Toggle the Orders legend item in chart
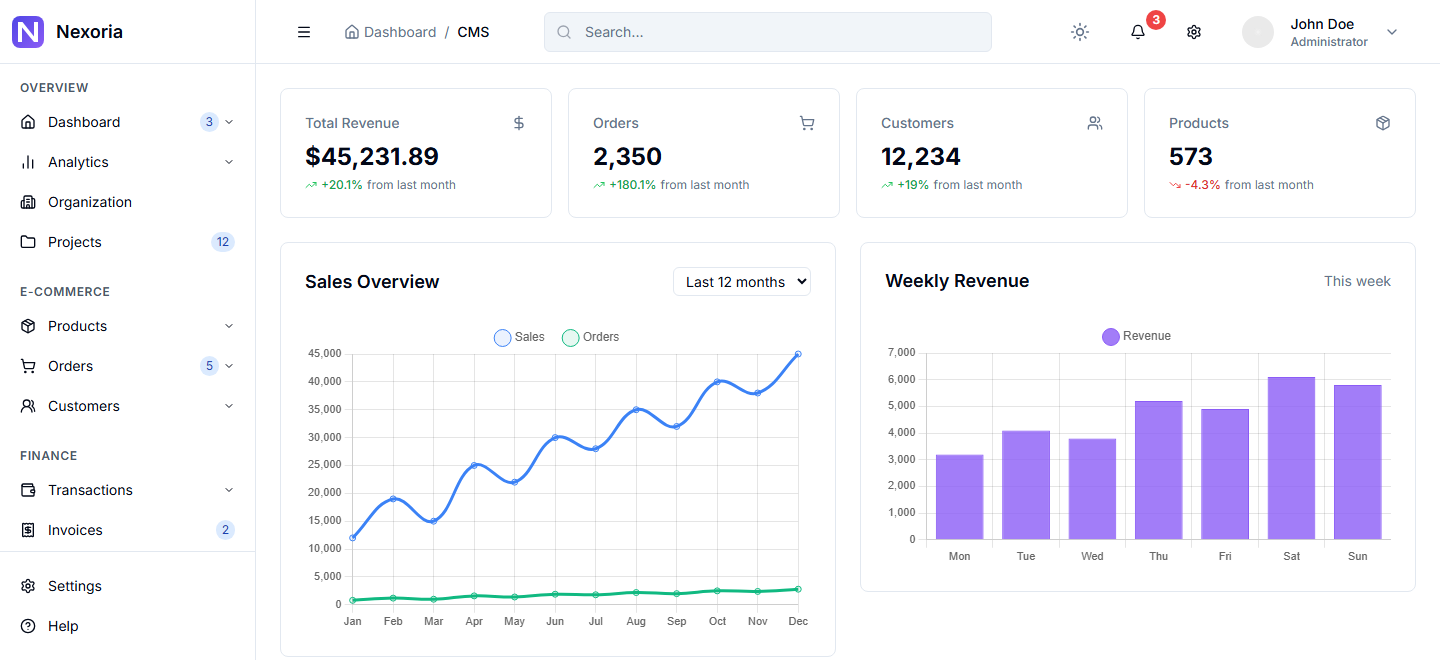This screenshot has height=660, width=1440. coord(591,337)
